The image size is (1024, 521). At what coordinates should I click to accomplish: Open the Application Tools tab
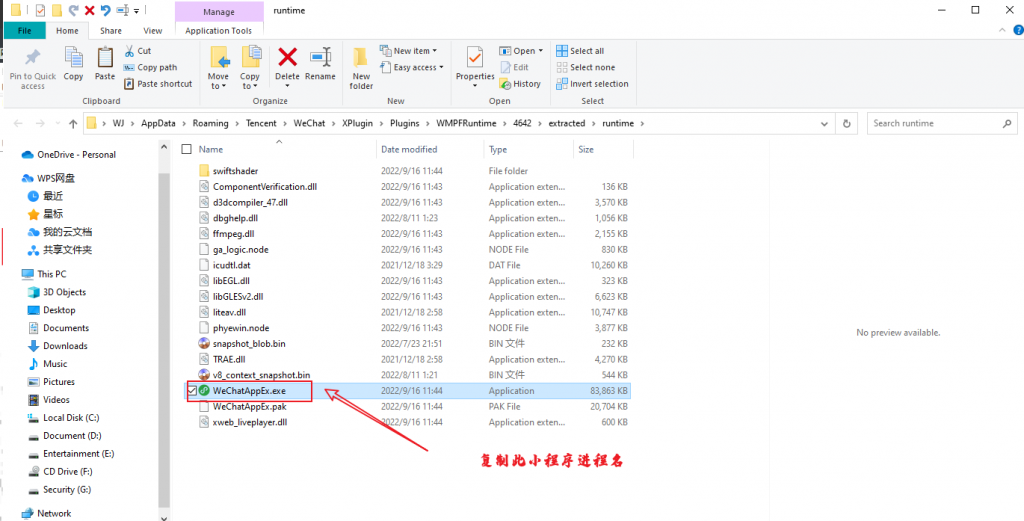[x=219, y=30]
